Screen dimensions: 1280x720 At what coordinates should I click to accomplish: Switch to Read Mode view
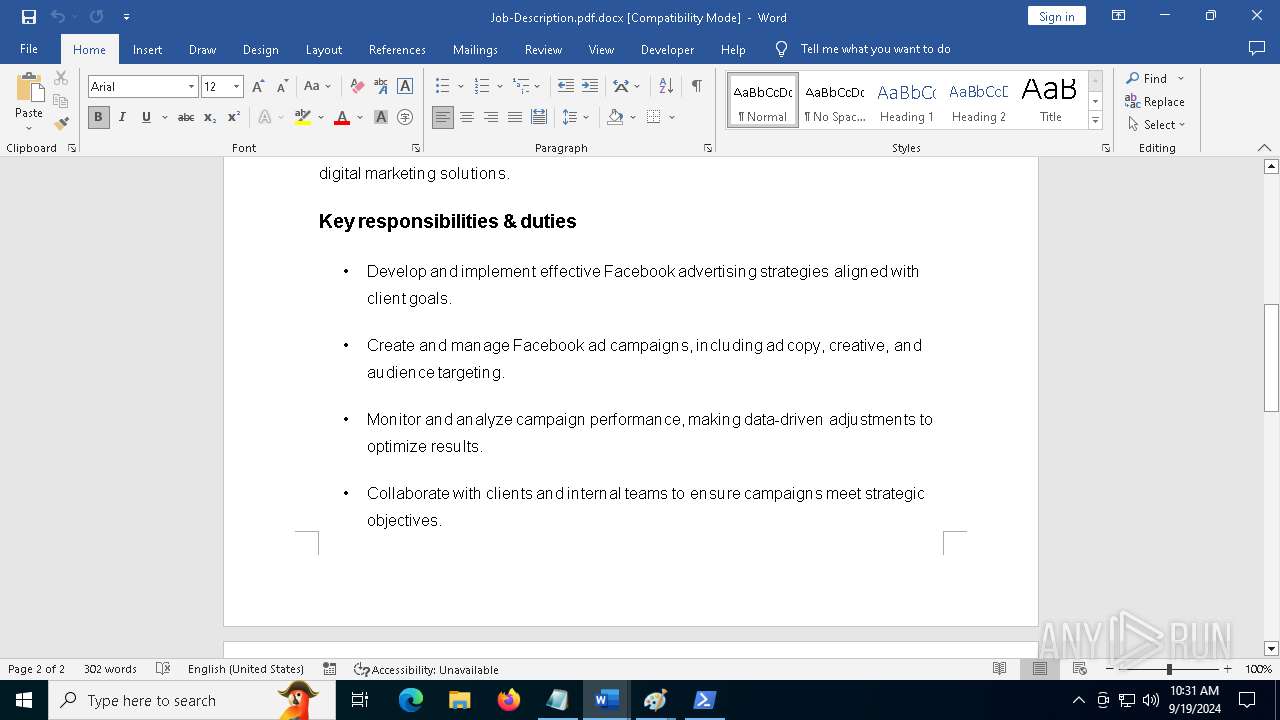tap(999, 669)
